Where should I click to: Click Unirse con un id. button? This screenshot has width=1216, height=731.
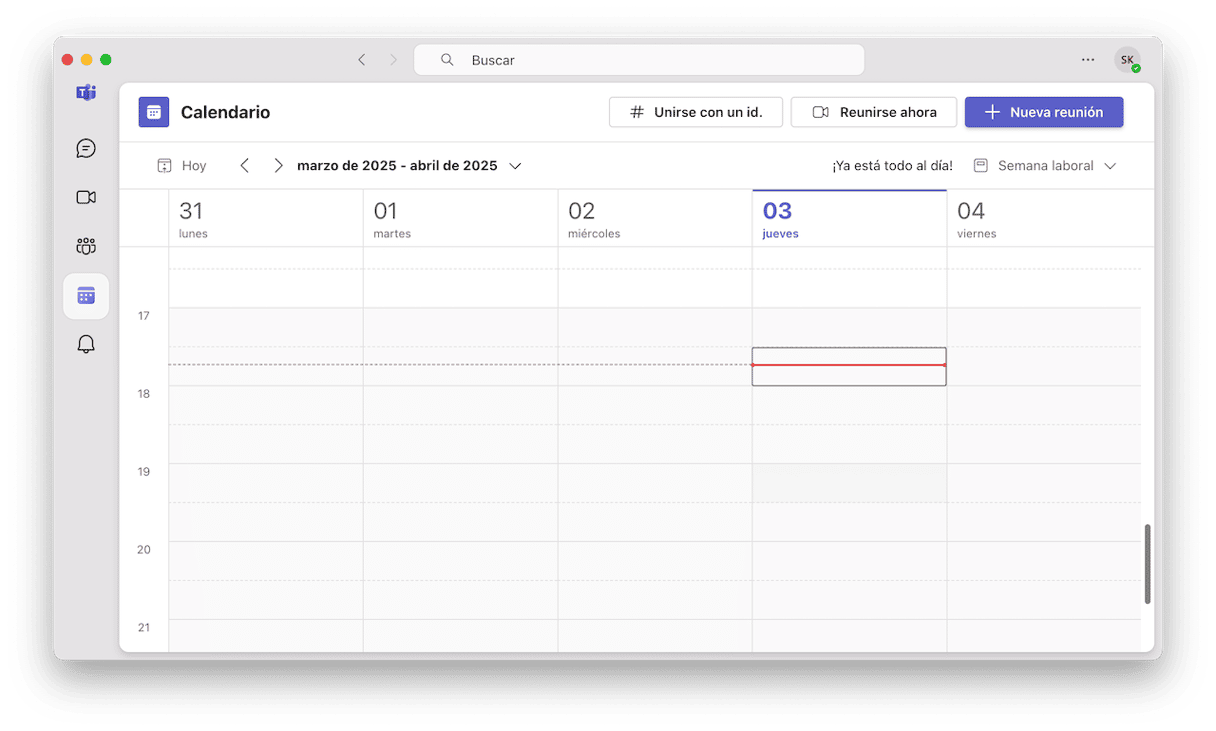coord(696,112)
